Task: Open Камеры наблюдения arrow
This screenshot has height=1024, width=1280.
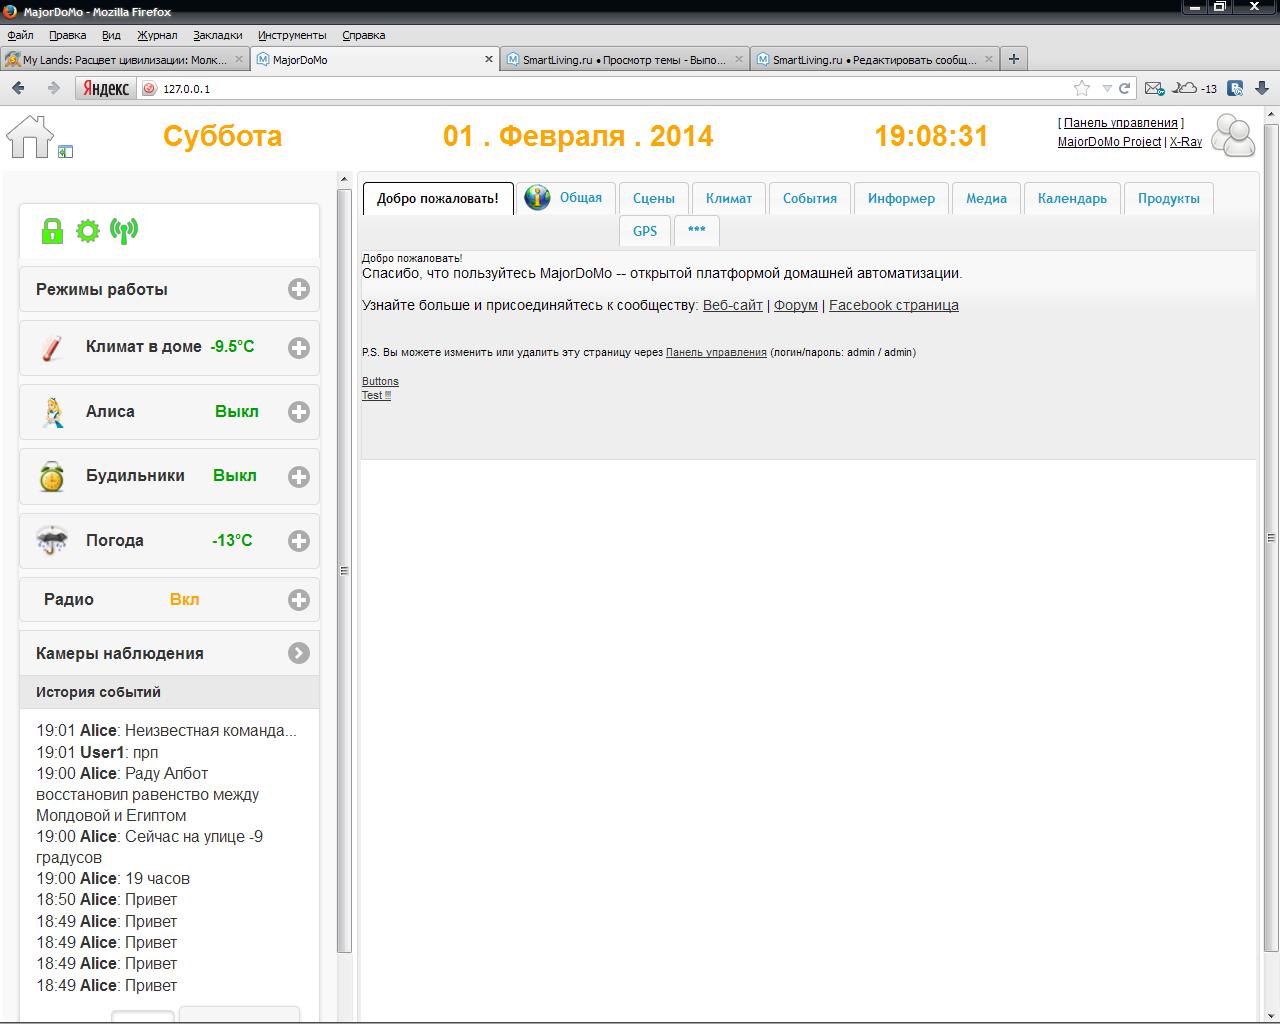Action: (298, 653)
